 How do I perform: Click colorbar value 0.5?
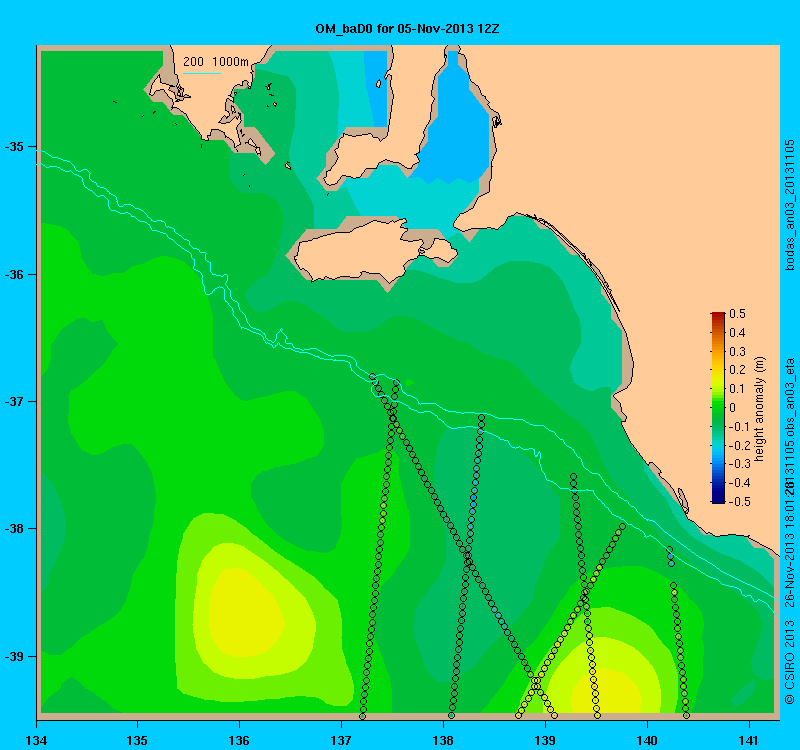coord(737,314)
